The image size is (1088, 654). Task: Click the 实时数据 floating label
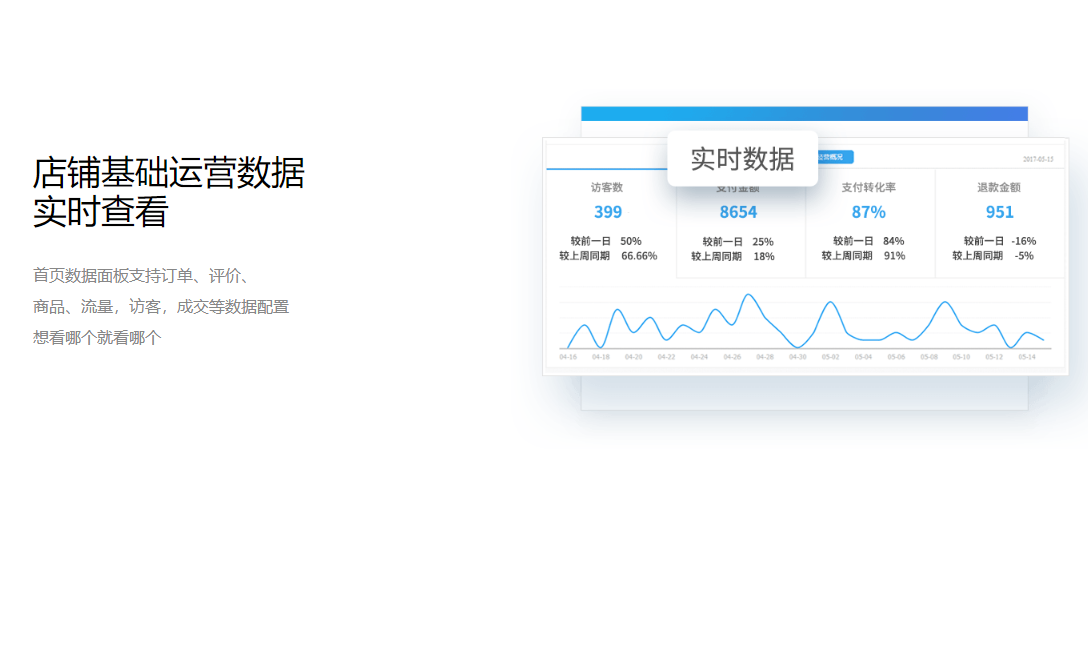[x=742, y=159]
